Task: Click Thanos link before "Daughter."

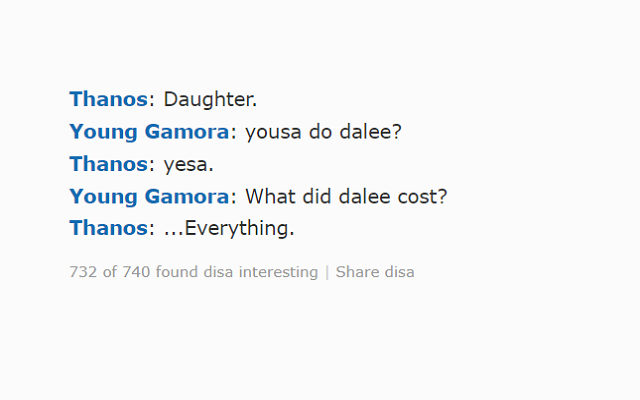Action: (x=108, y=99)
